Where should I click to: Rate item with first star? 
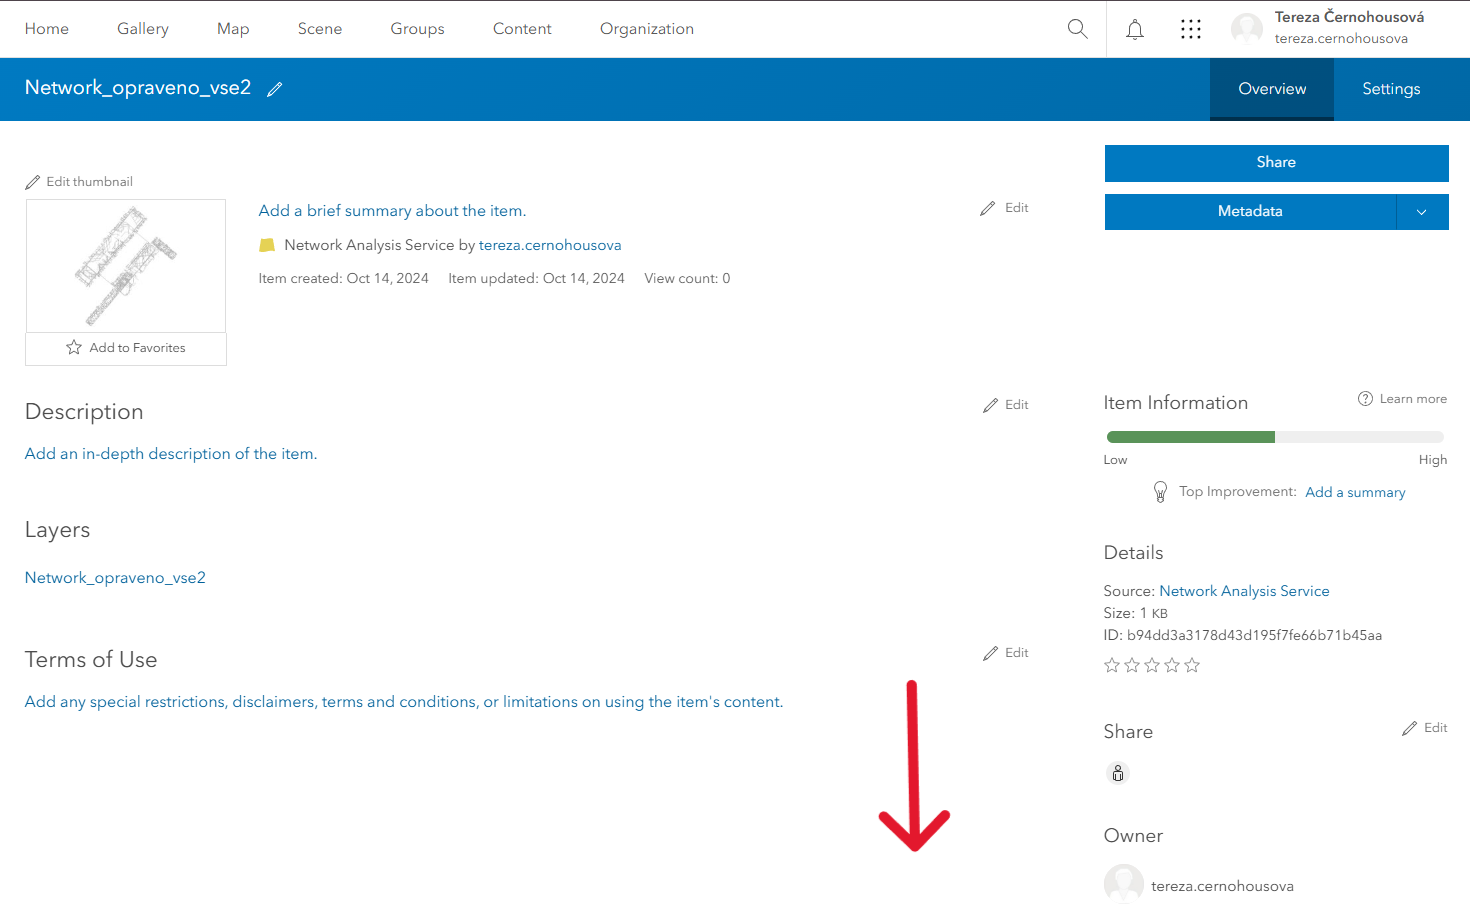click(1112, 665)
